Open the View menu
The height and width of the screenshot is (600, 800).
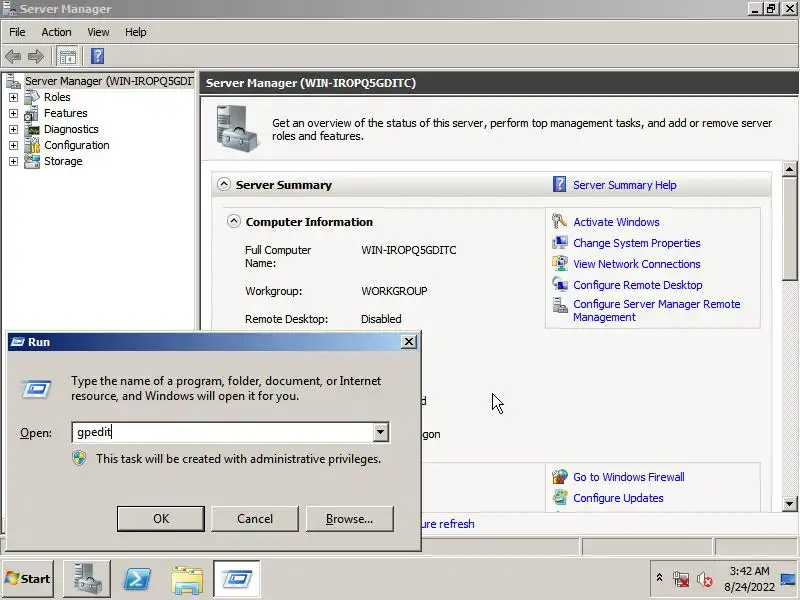click(x=98, y=32)
